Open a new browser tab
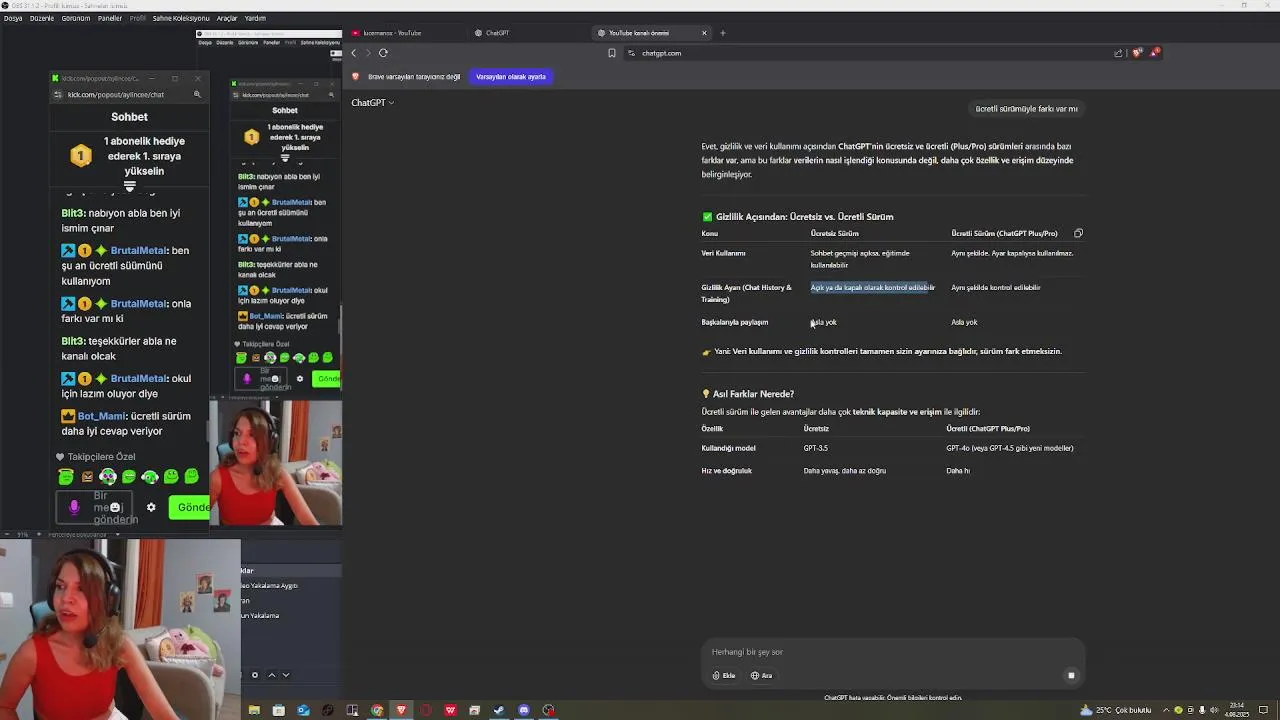The width and height of the screenshot is (1280, 720). pyautogui.click(x=723, y=33)
